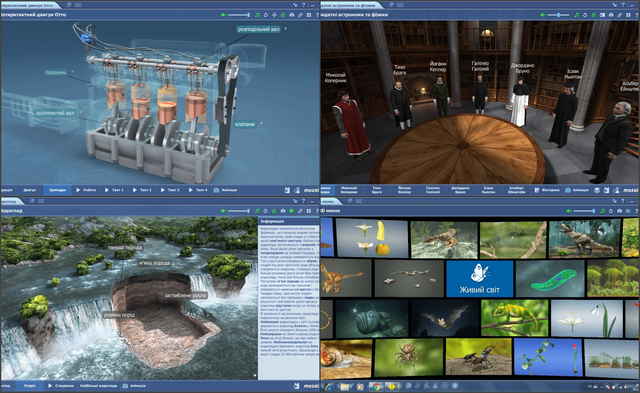Play Такт 1 in engine window

point(114,190)
